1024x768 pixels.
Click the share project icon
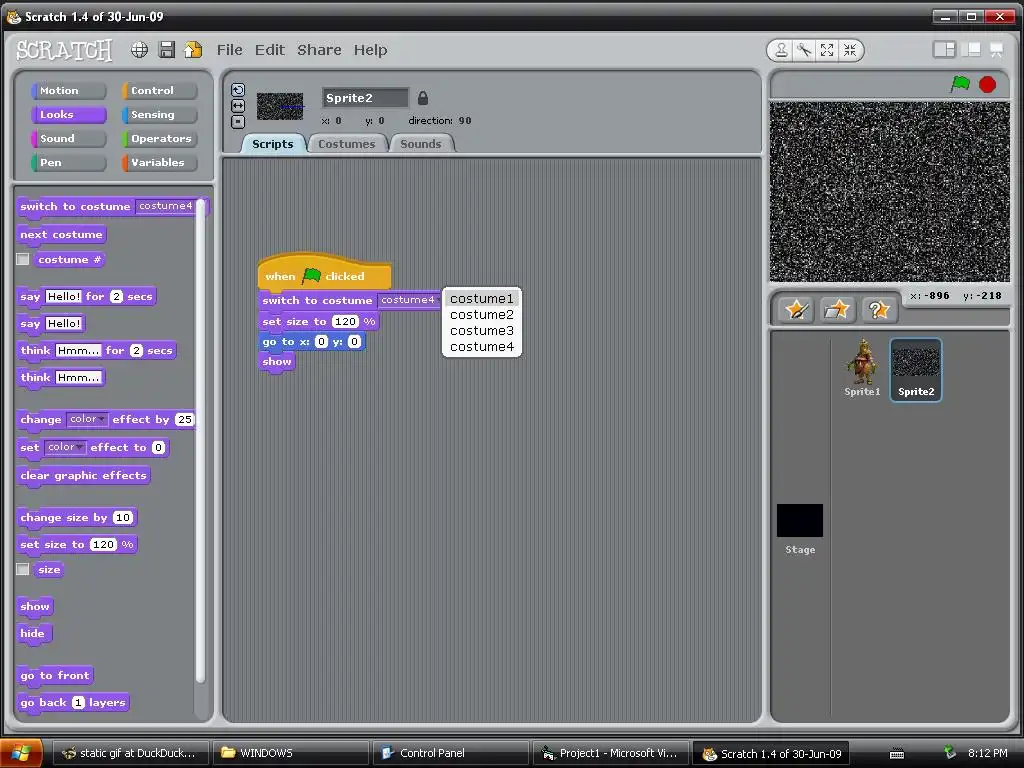193,50
